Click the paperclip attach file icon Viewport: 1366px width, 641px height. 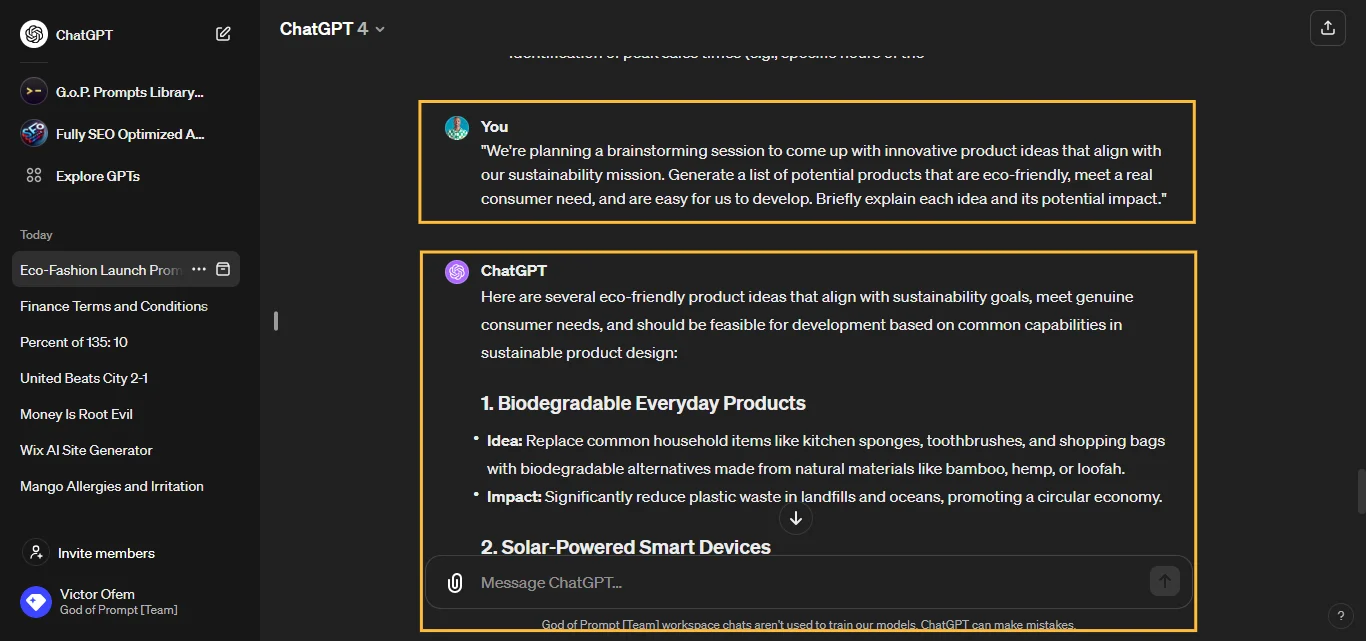[x=455, y=583]
